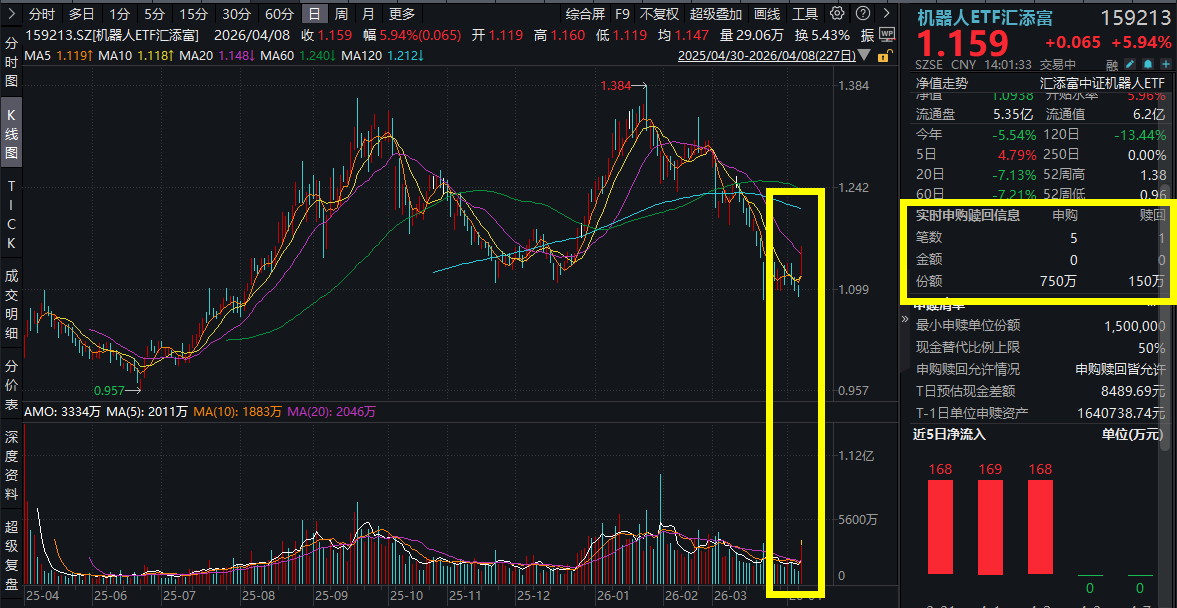Open the date range dropdown triangle
Viewport: 1177px width, 608px height.
coord(863,55)
